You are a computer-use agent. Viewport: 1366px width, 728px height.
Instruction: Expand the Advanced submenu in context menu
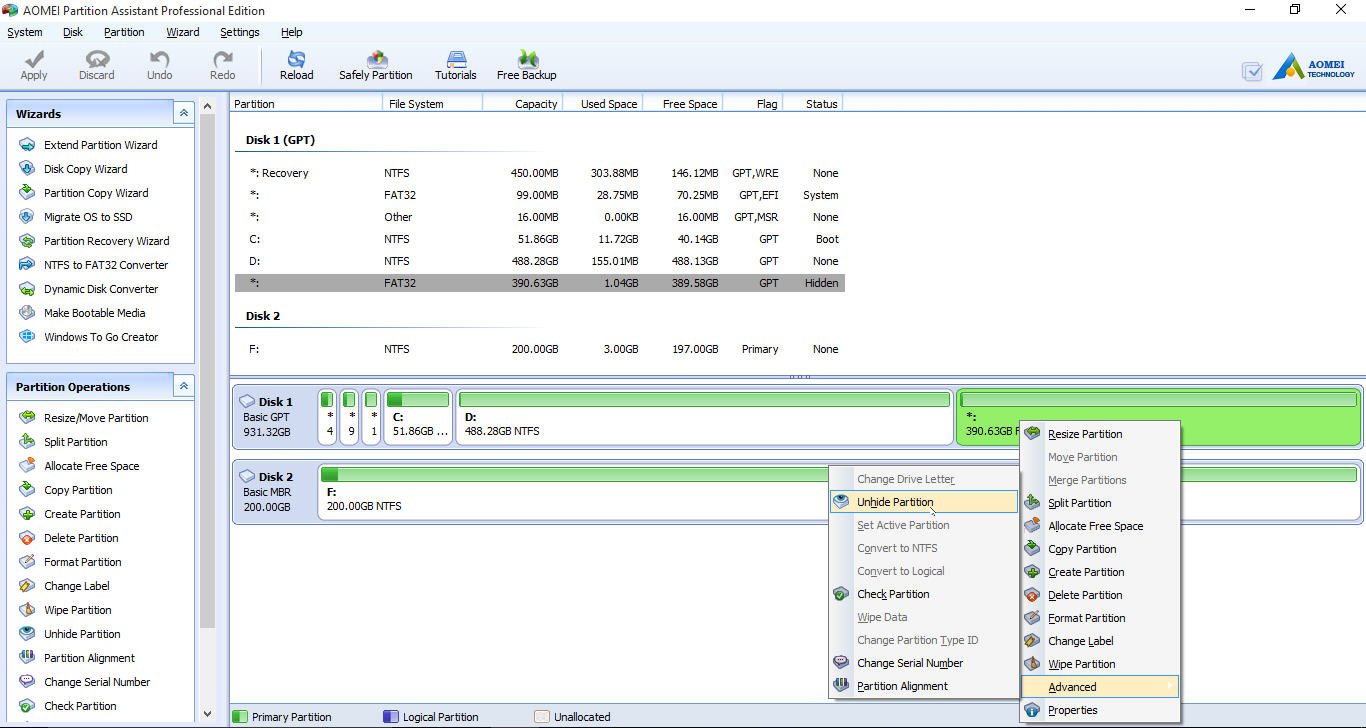pyautogui.click(x=1099, y=687)
